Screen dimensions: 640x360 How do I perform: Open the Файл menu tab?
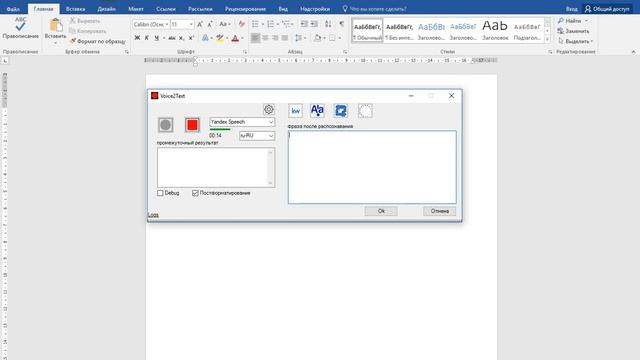coord(13,9)
